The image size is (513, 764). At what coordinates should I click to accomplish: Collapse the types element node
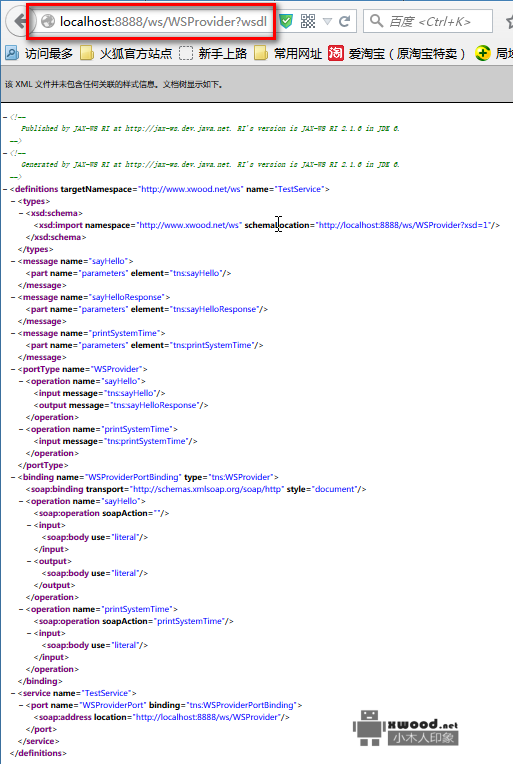click(x=13, y=201)
